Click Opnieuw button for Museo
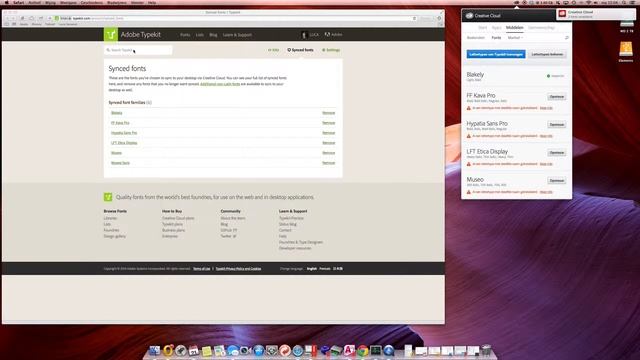Screen dimensions: 640x360 click(x=556, y=180)
